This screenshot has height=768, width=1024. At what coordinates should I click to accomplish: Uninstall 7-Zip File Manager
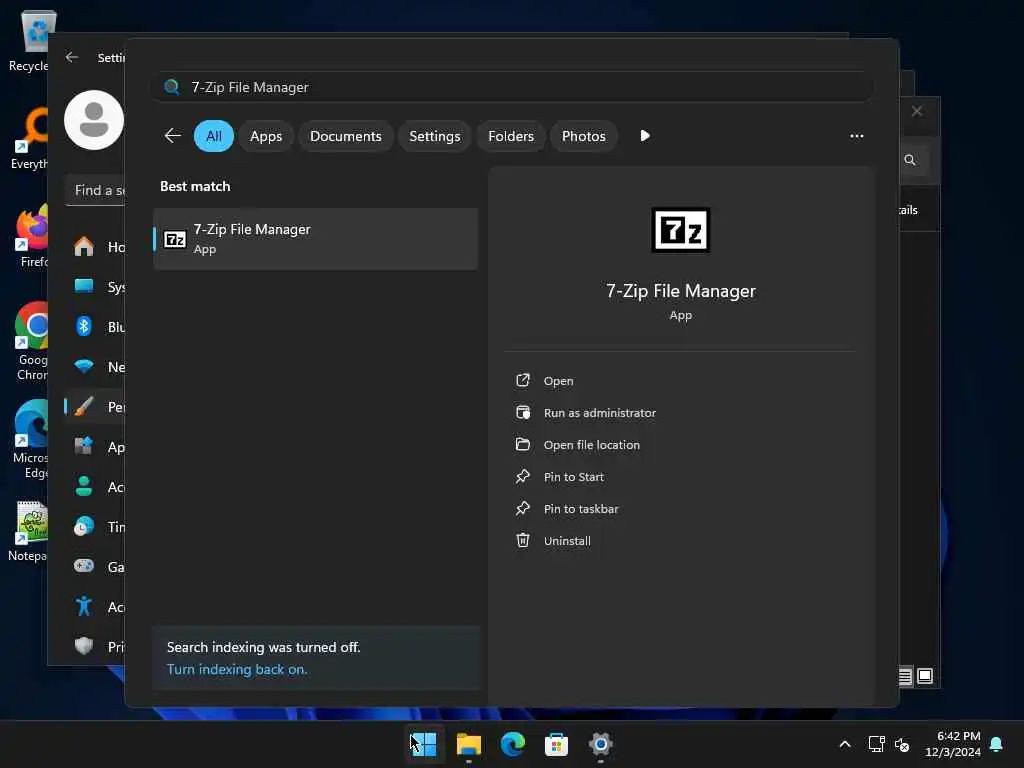[x=567, y=541]
